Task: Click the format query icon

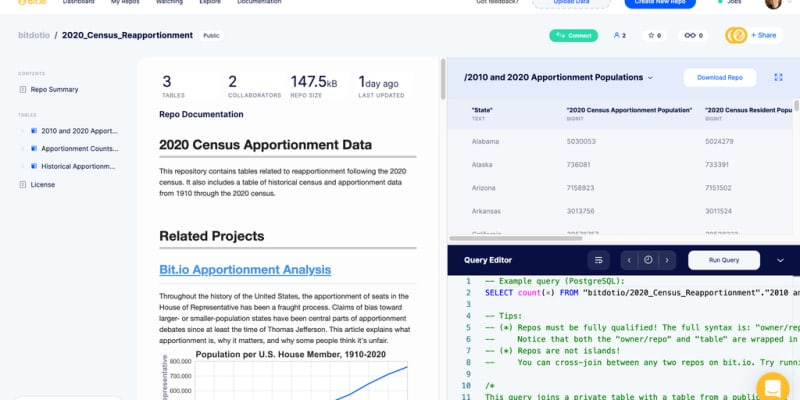Action: pos(598,260)
